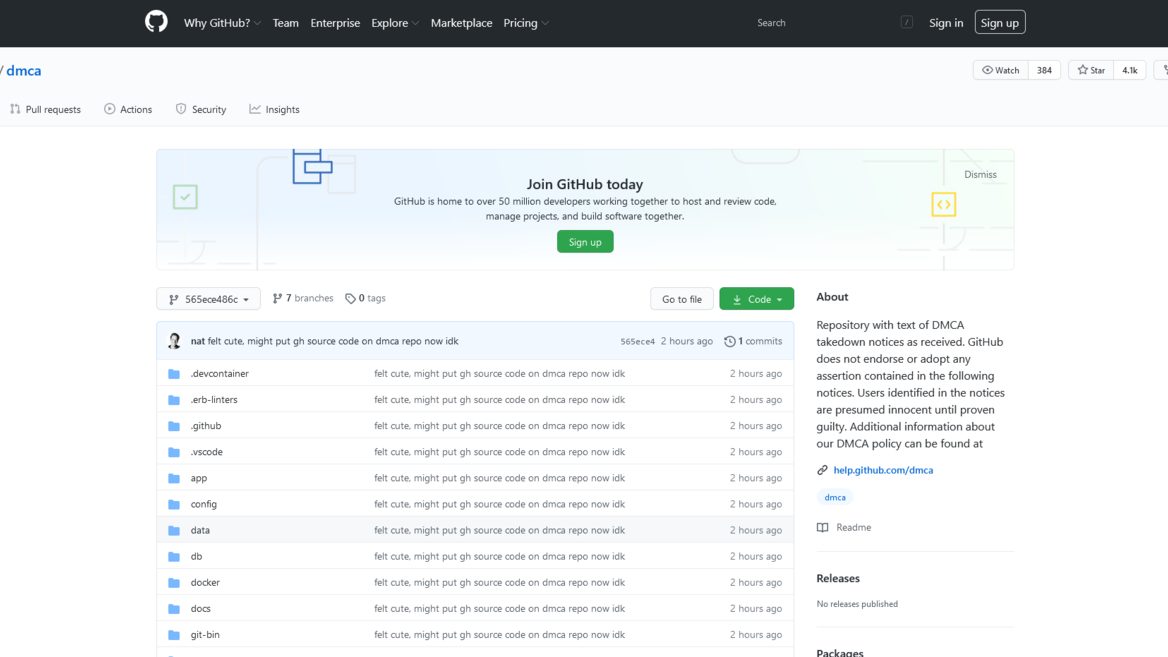Click the Actions play circle icon
Screen dimensions: 1168x657
point(110,109)
